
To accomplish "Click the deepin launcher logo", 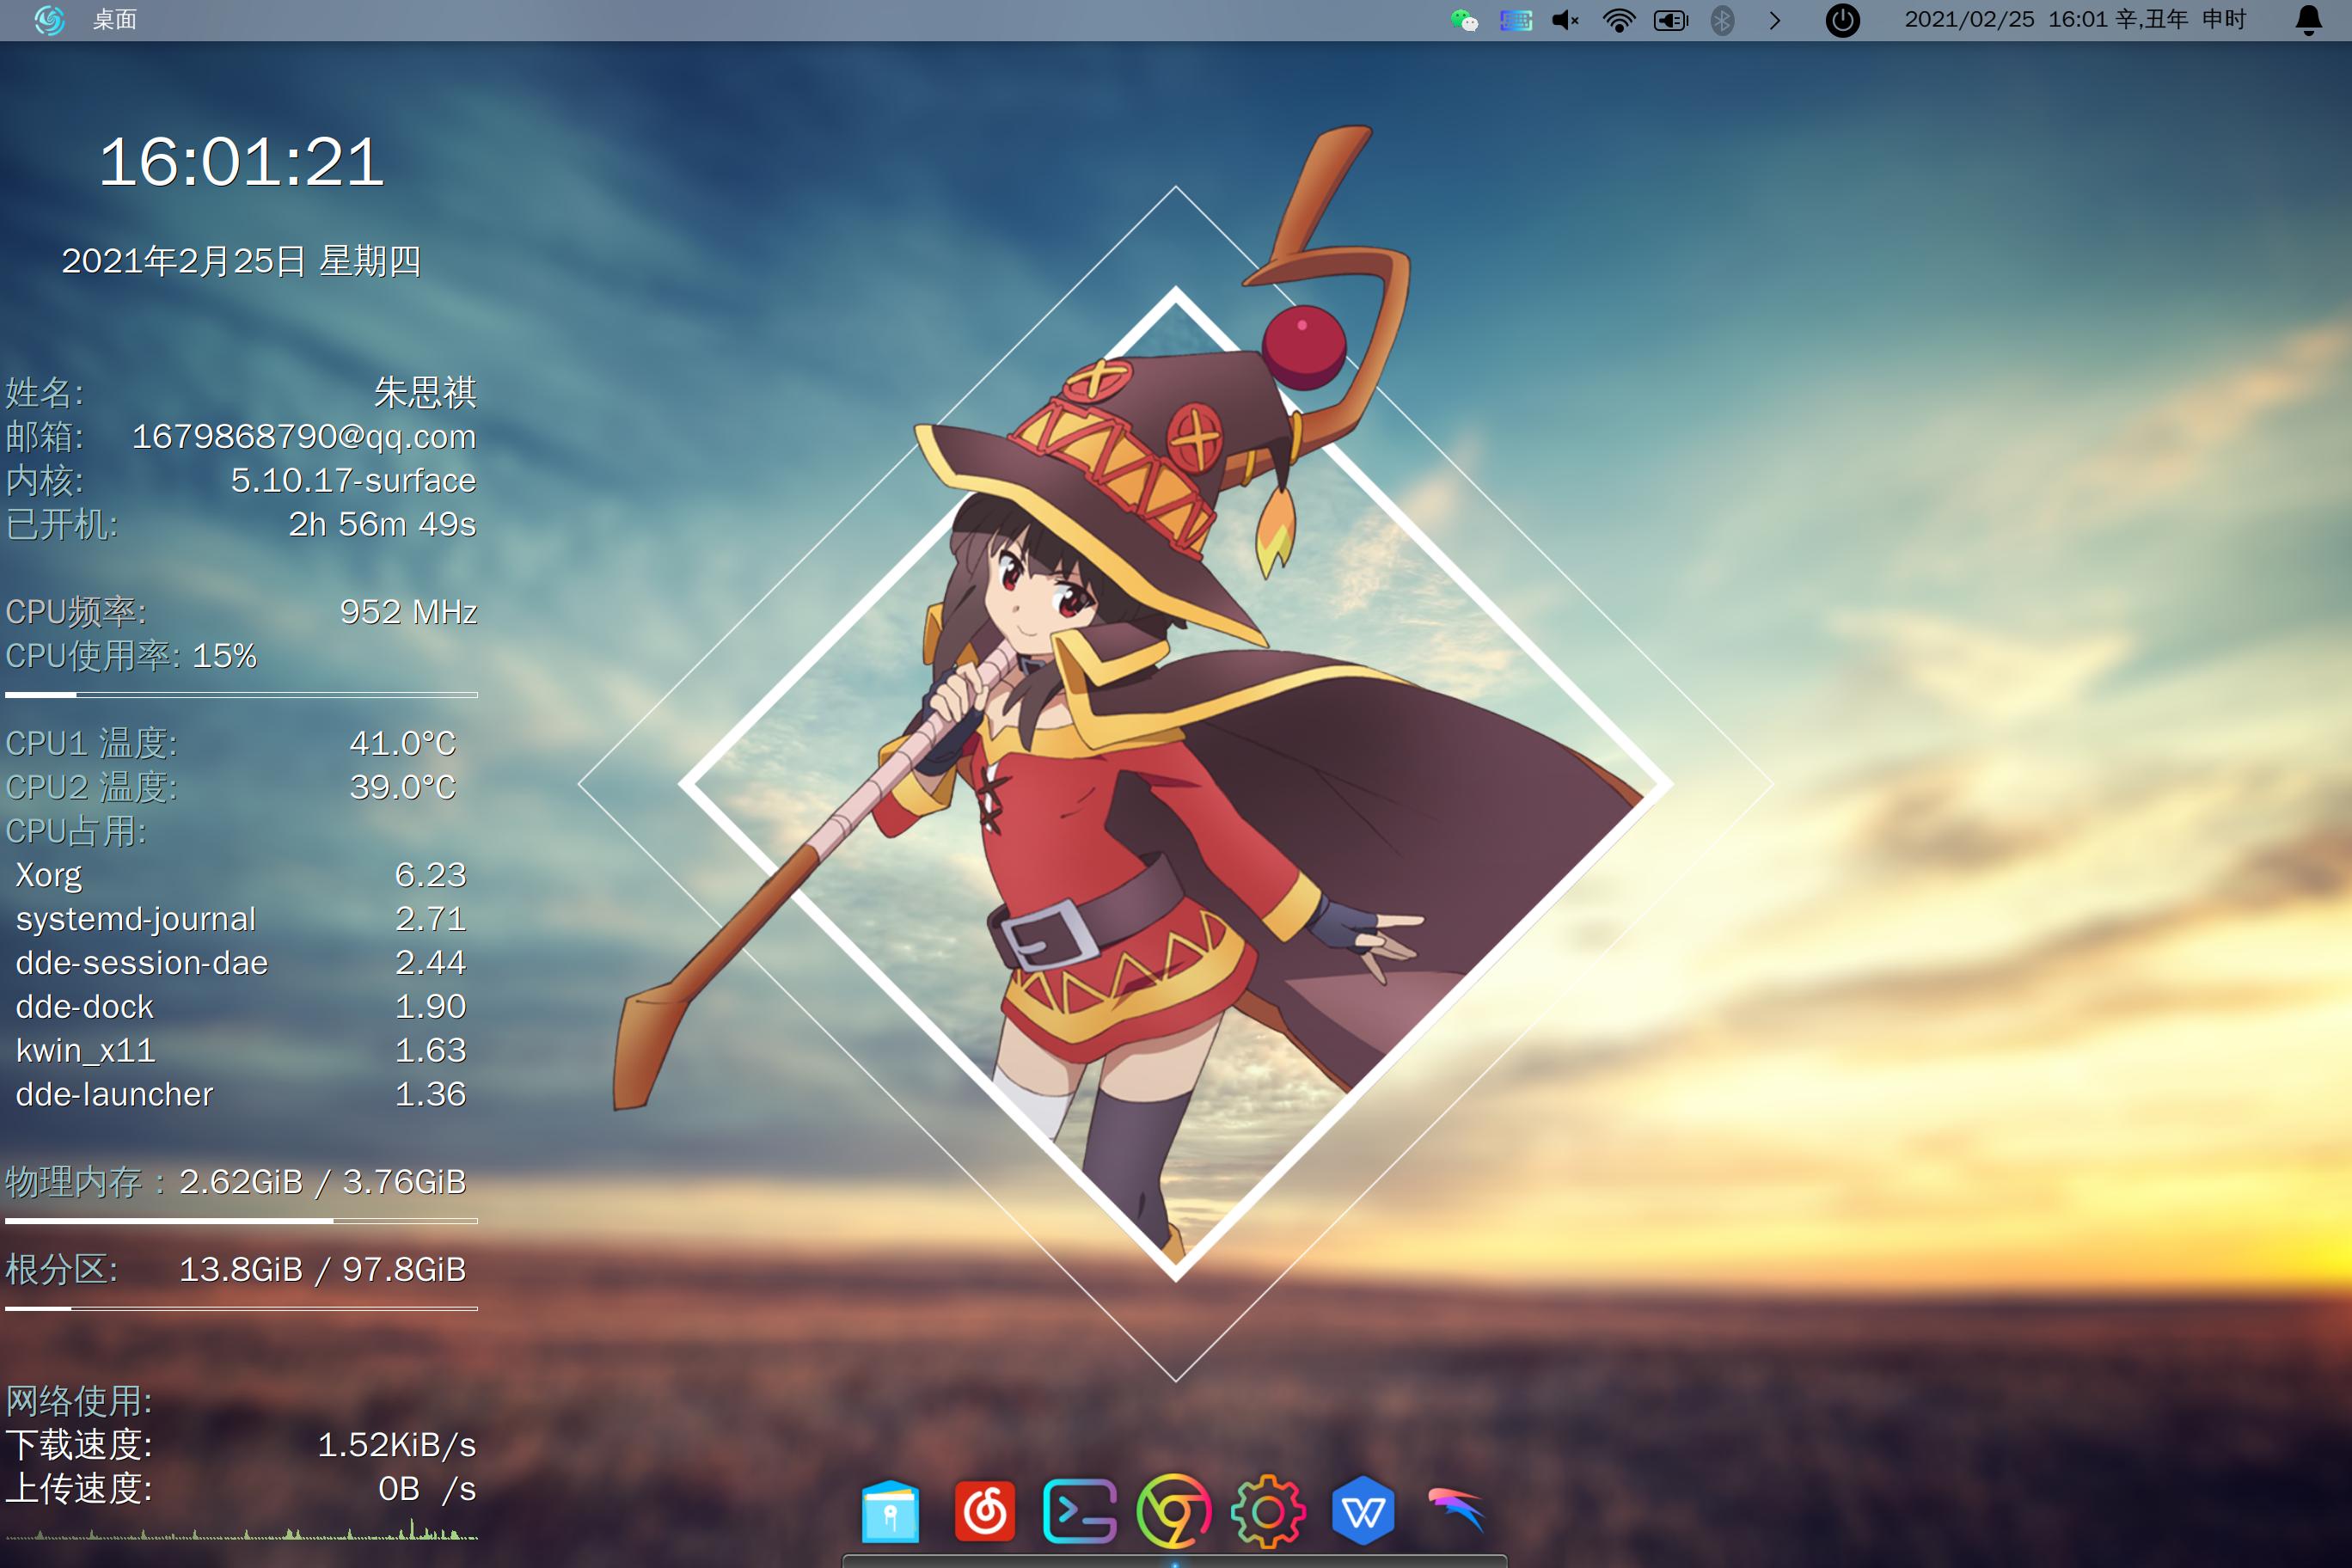I will click(49, 20).
